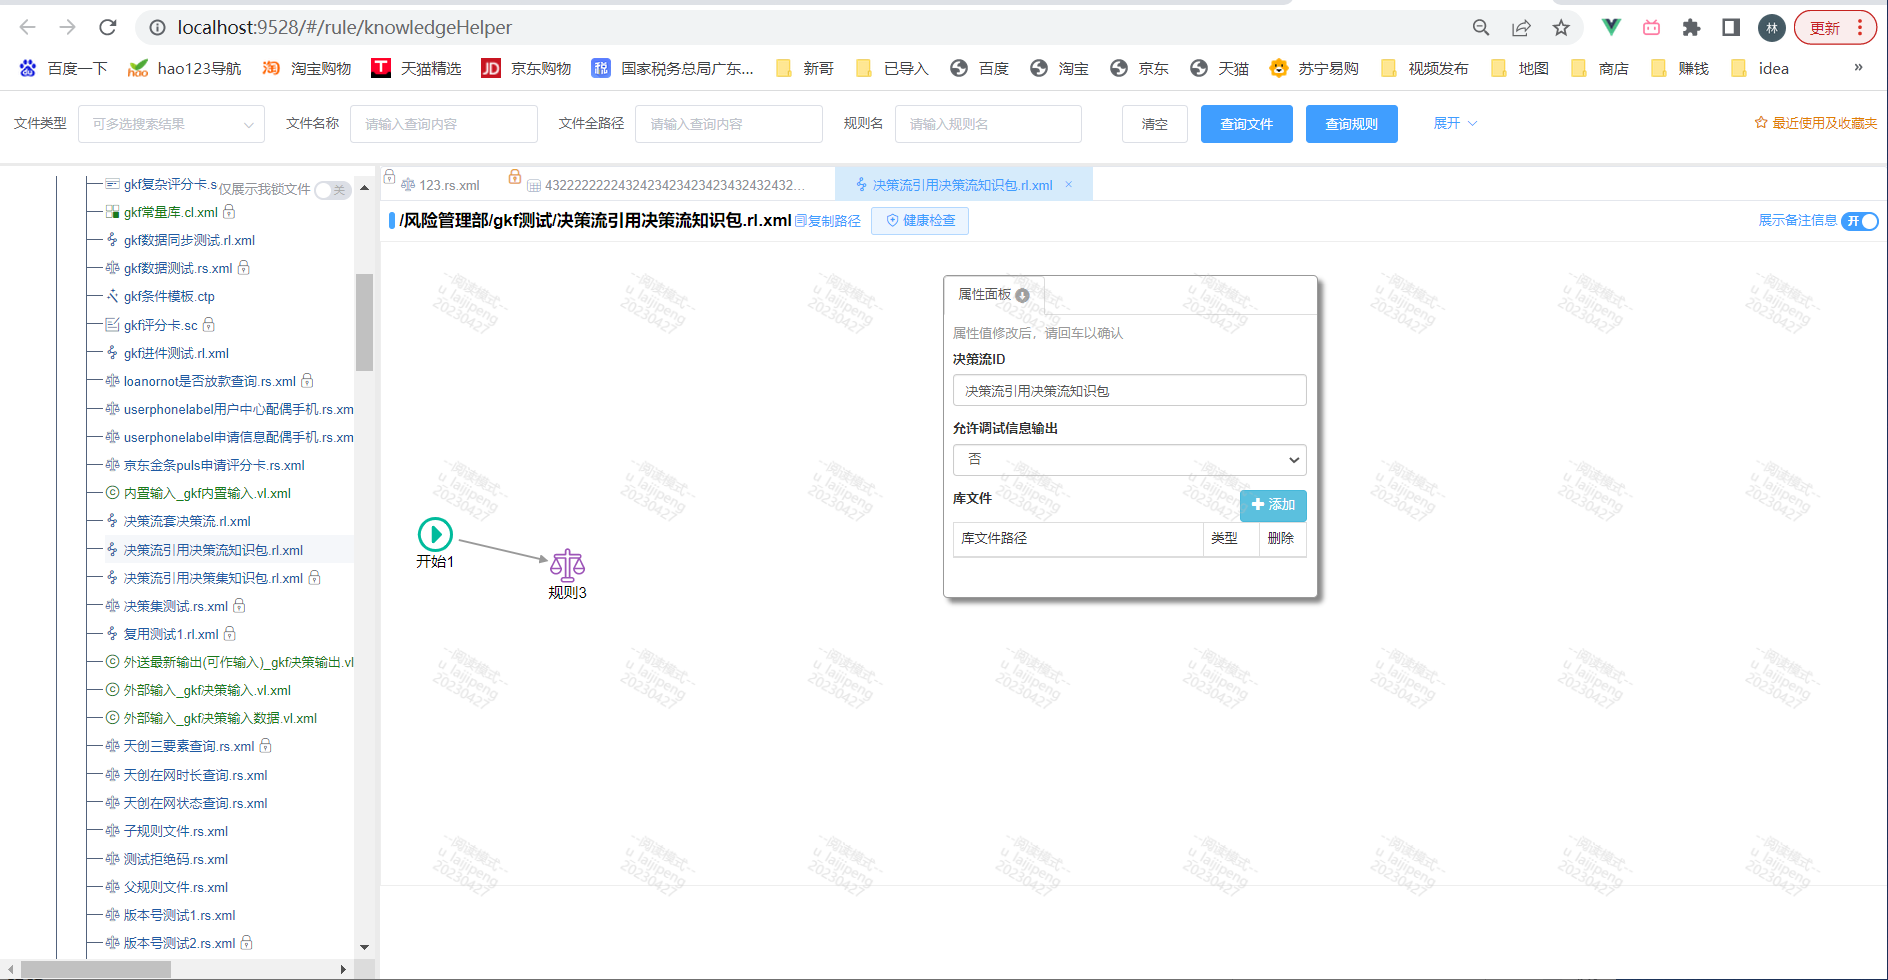
Task: Click lock icon beside 决策流引用决策集知识包.rl.xml
Action: pyautogui.click(x=314, y=578)
